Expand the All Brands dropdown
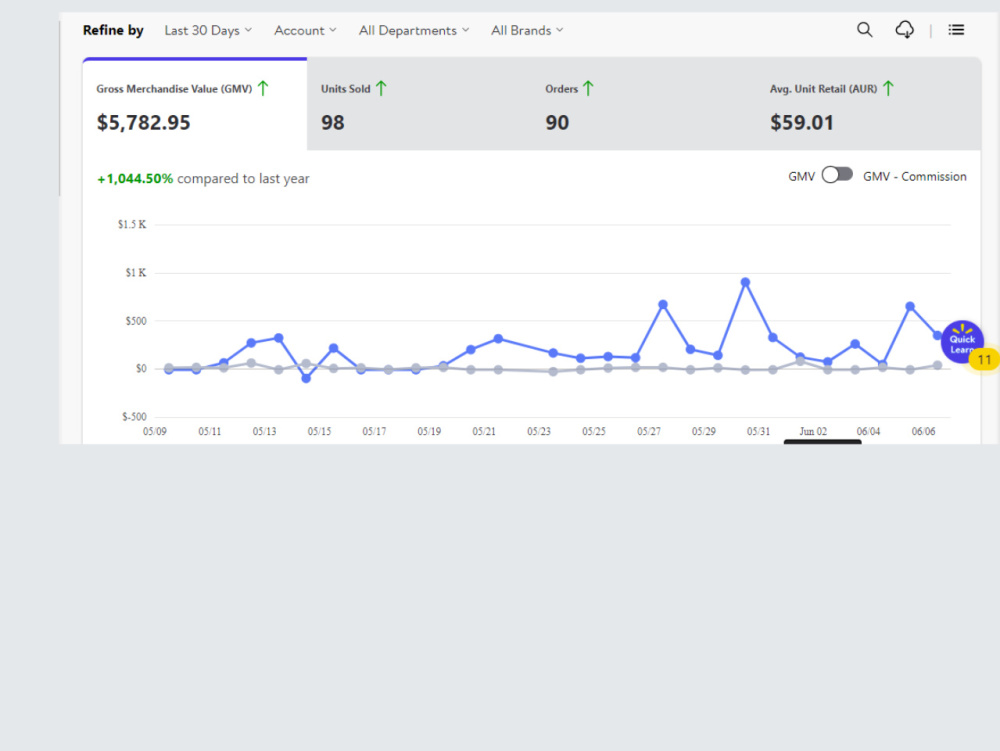The width and height of the screenshot is (1000, 751). tap(527, 31)
